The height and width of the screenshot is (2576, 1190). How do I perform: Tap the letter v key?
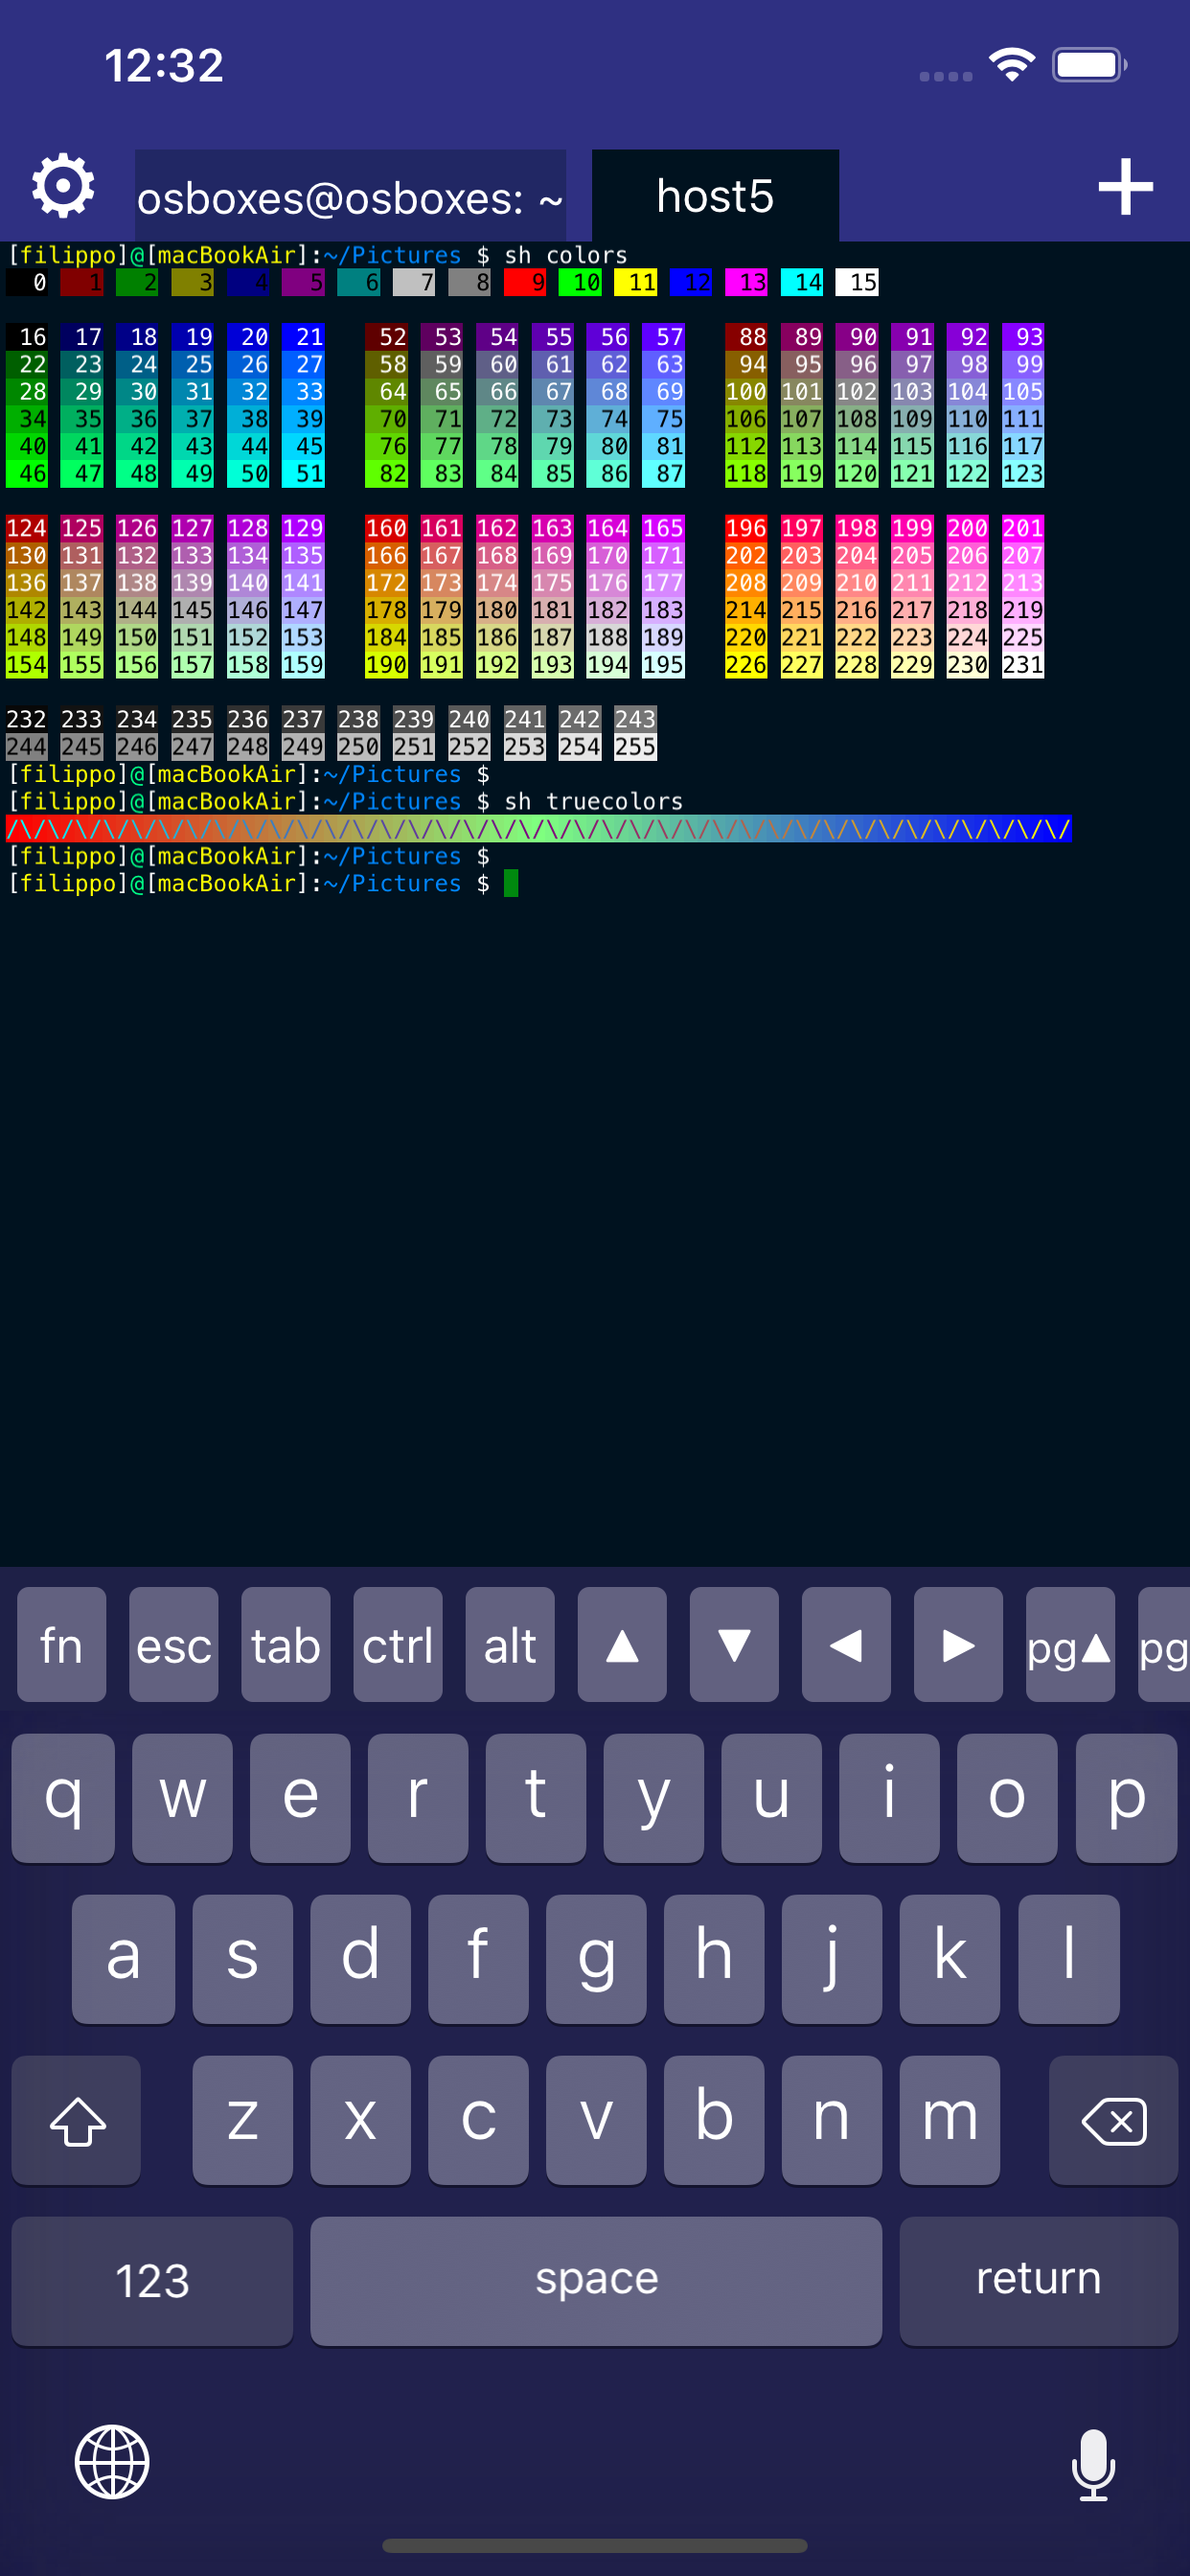point(596,2120)
